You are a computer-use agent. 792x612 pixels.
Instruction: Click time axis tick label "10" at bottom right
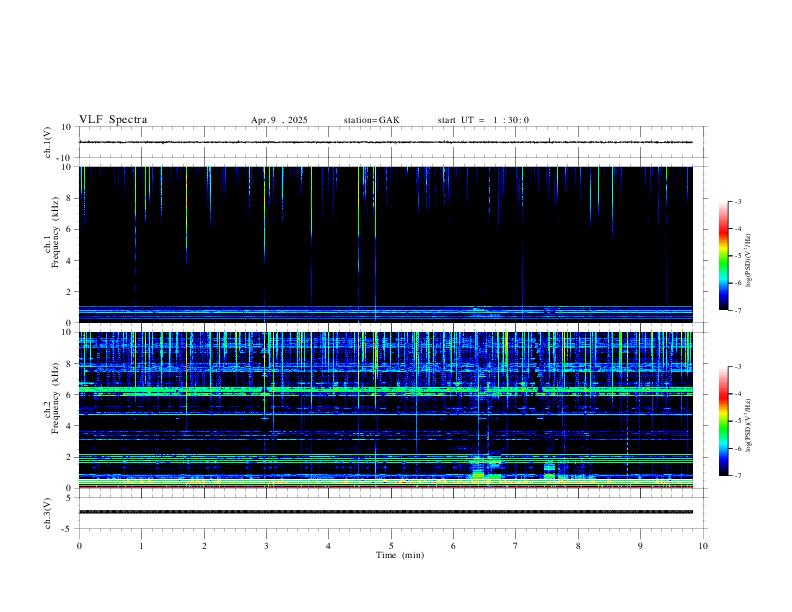click(703, 546)
